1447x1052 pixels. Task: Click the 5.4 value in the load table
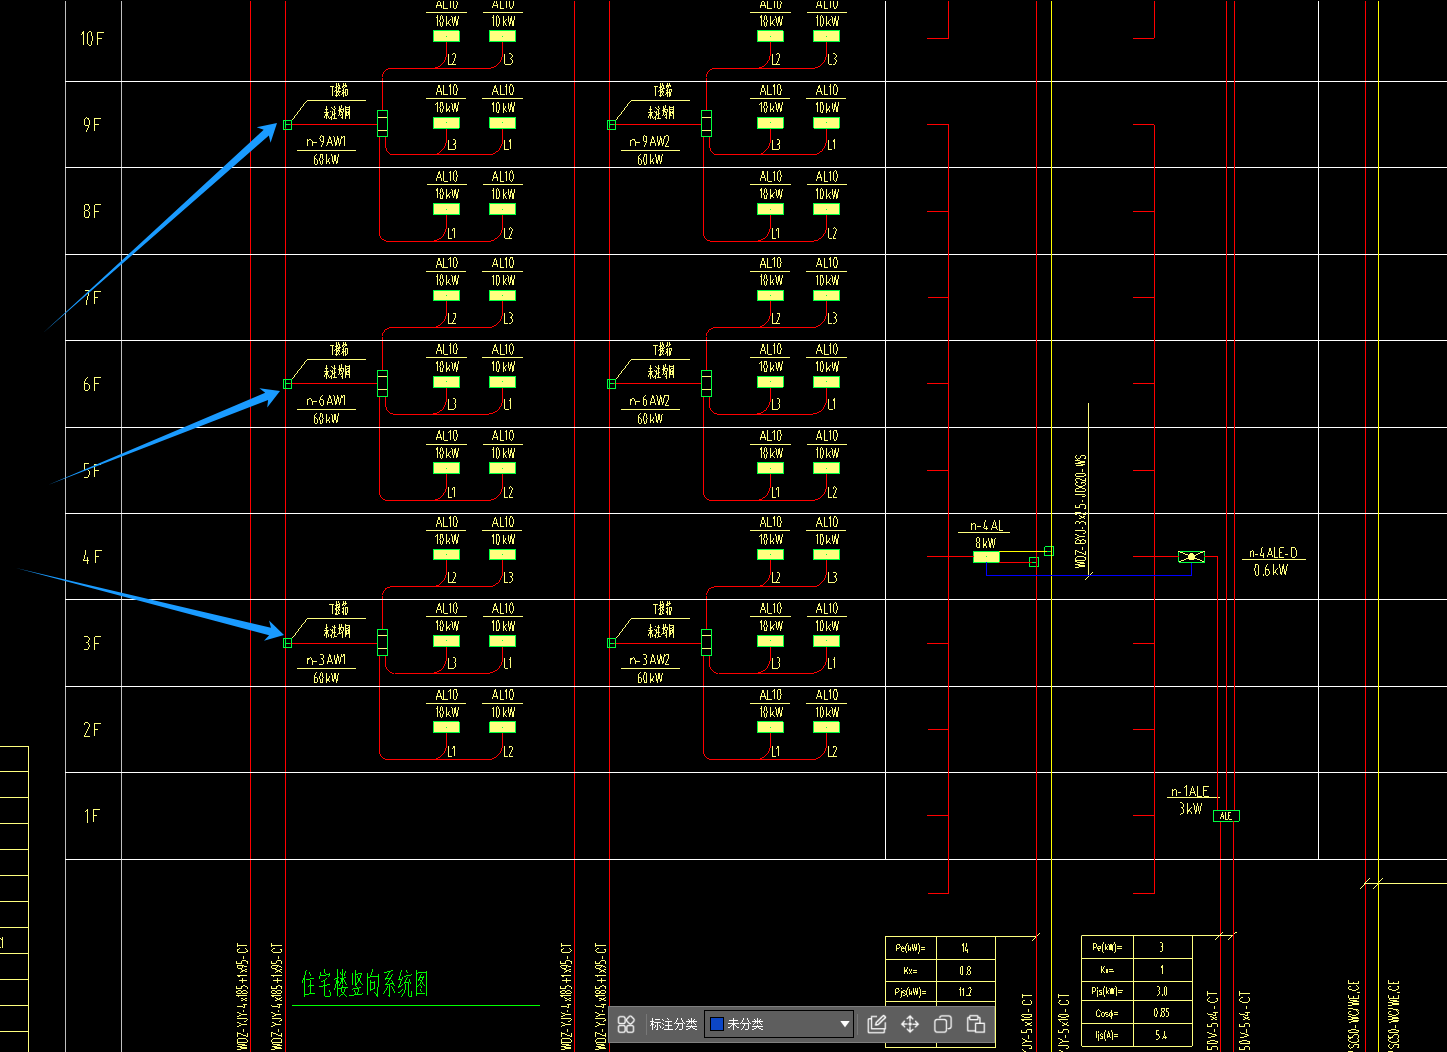coord(1161,1035)
